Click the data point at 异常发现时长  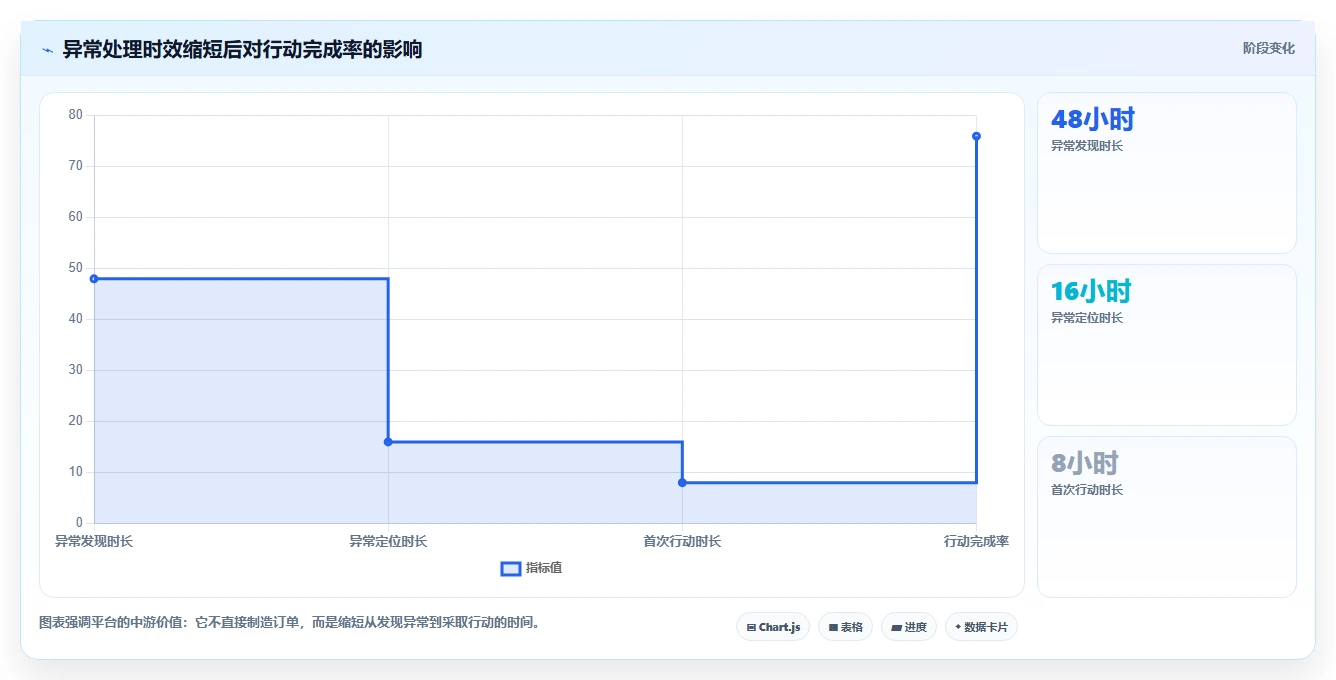coord(94,279)
